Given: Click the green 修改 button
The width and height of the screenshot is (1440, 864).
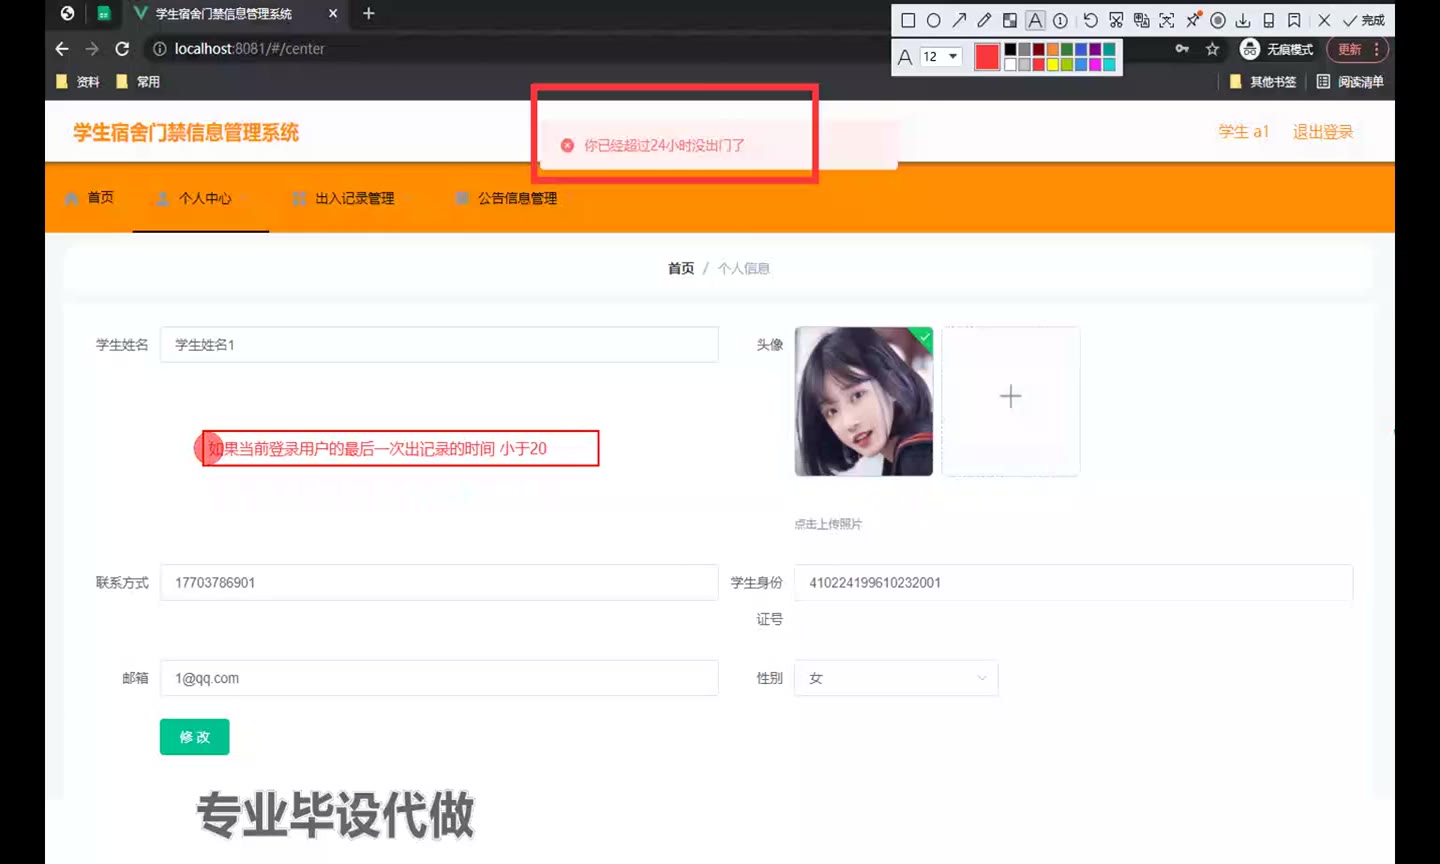Looking at the screenshot, I should [x=194, y=737].
